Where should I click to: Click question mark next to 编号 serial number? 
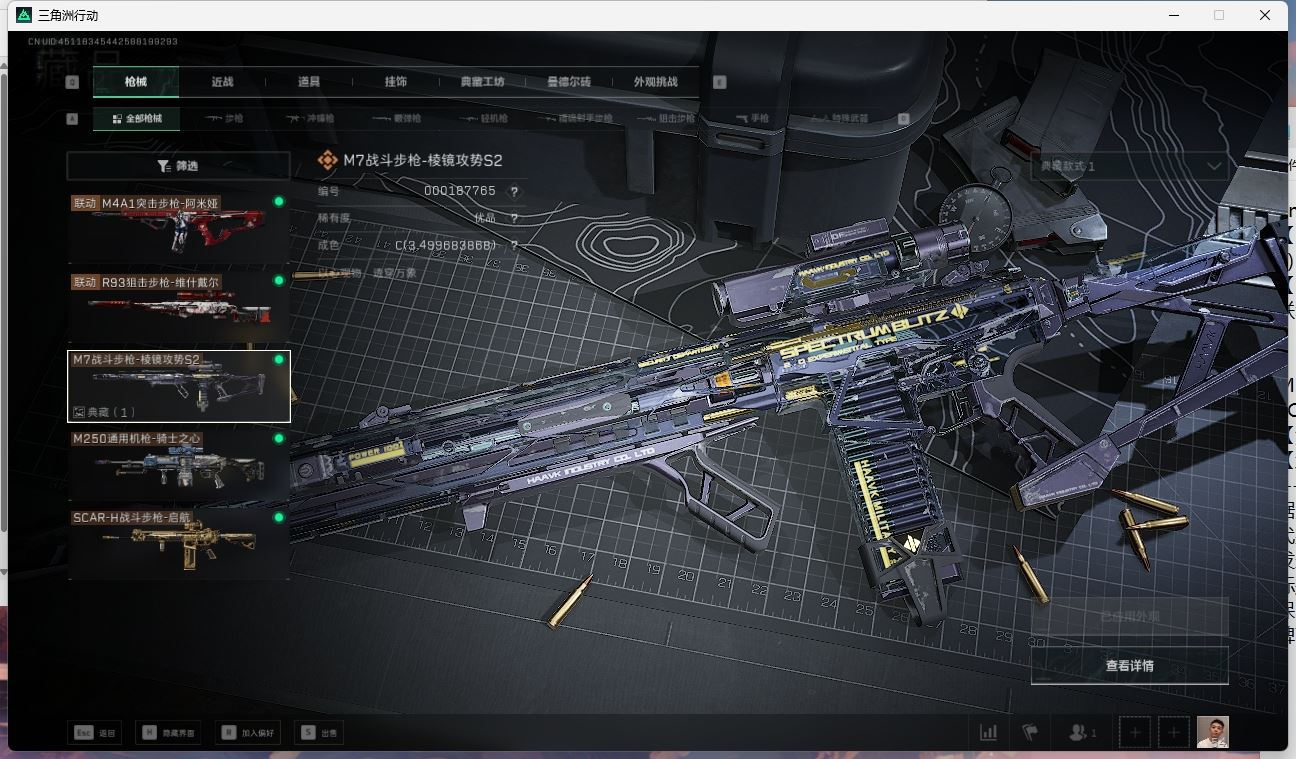515,191
